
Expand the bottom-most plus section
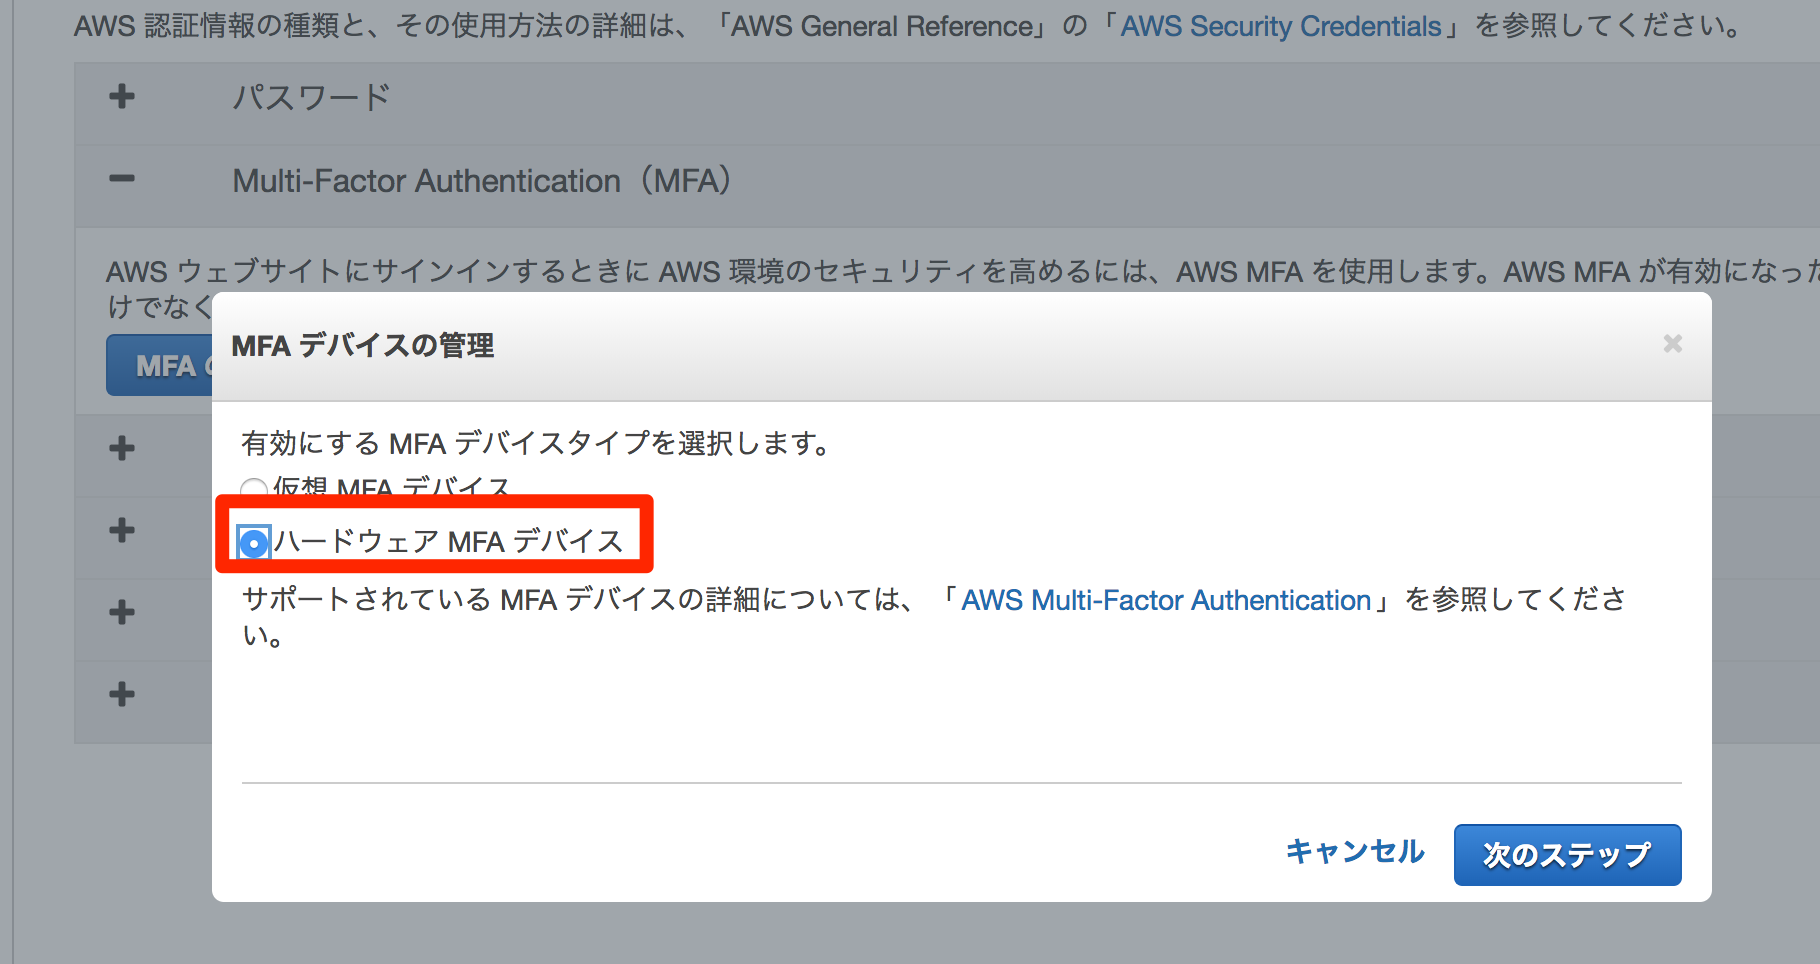coord(121,694)
